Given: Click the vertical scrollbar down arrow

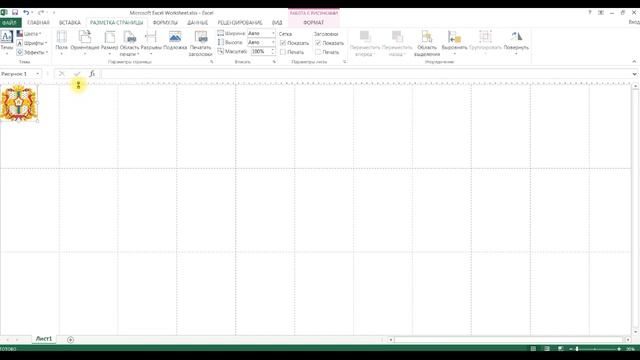Looking at the screenshot, I should coord(635,331).
